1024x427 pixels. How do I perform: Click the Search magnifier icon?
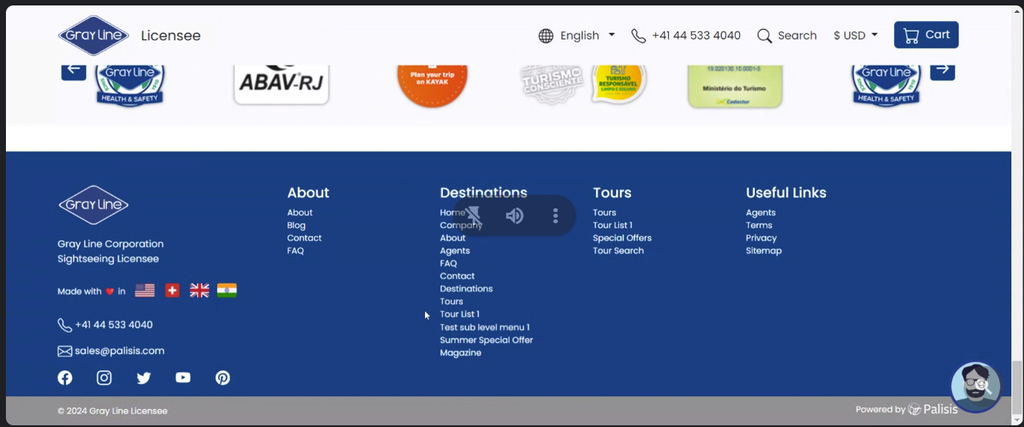coord(764,36)
